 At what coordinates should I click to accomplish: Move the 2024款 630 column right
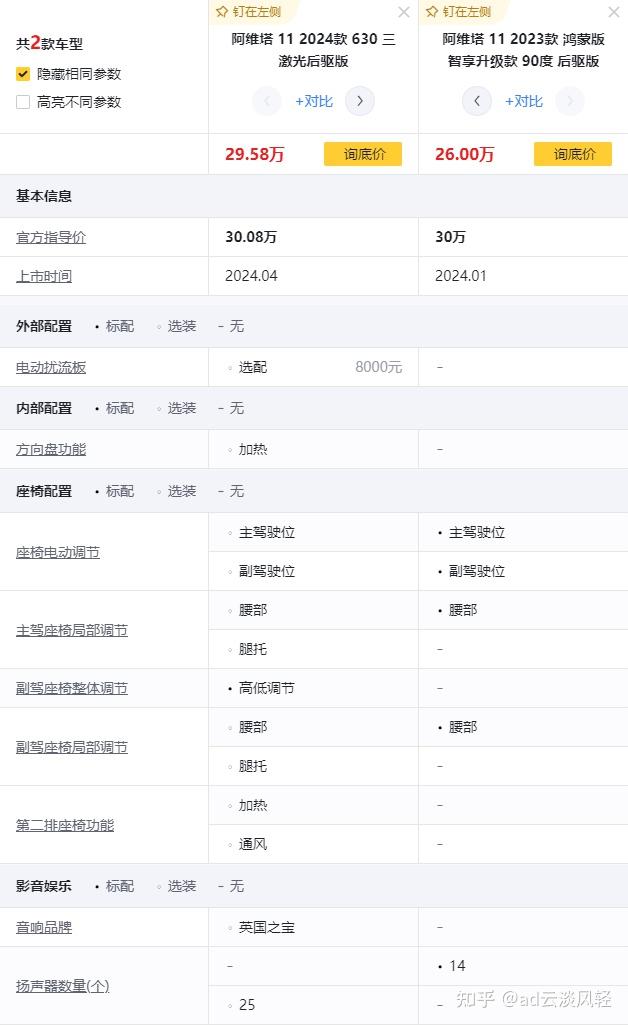click(360, 101)
